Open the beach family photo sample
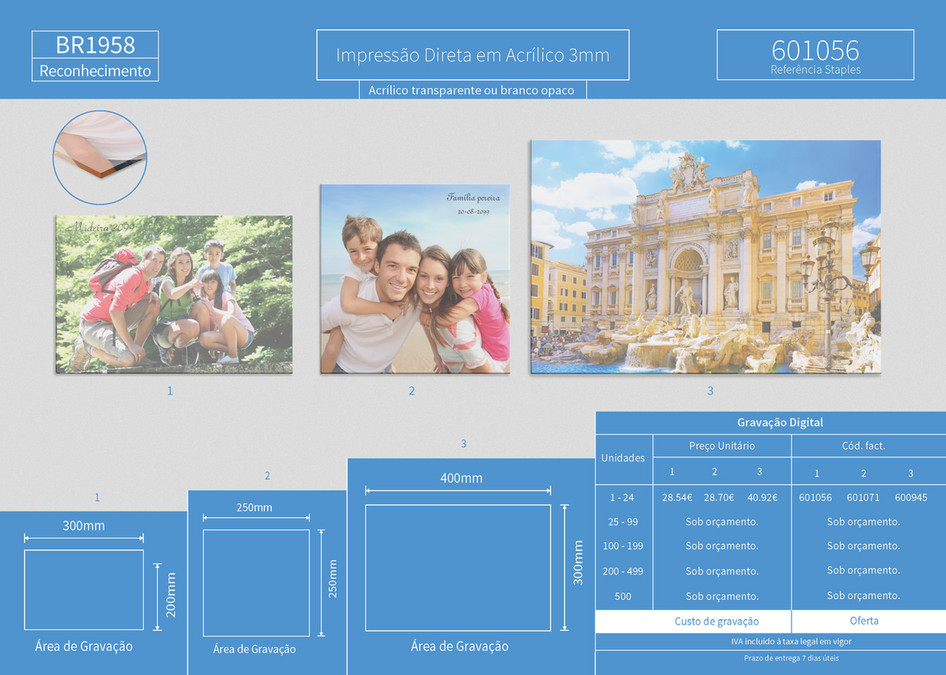The height and width of the screenshot is (675, 946). 414,278
